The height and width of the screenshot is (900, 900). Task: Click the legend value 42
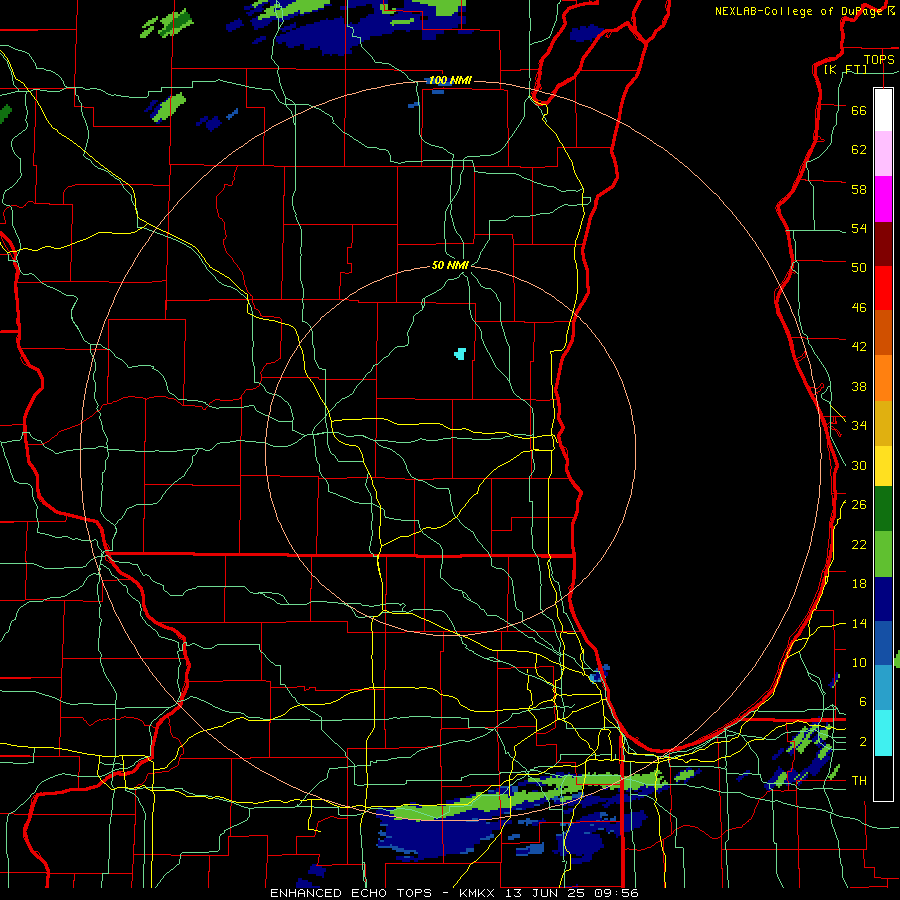coord(859,347)
